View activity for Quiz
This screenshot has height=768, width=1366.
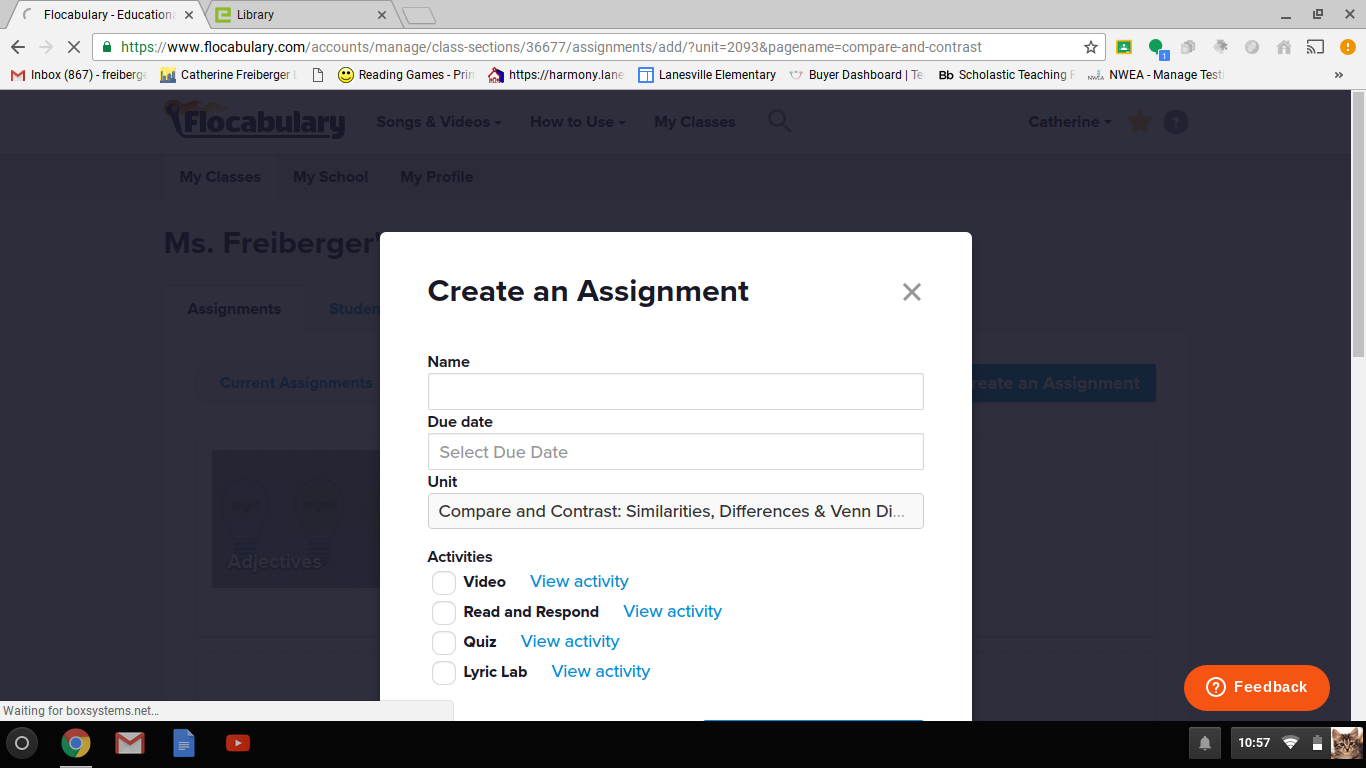click(x=570, y=642)
